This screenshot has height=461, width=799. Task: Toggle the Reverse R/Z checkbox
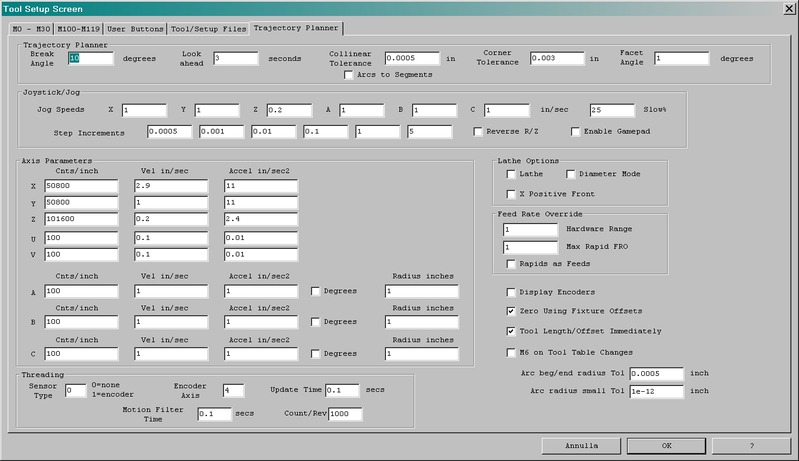(x=478, y=131)
